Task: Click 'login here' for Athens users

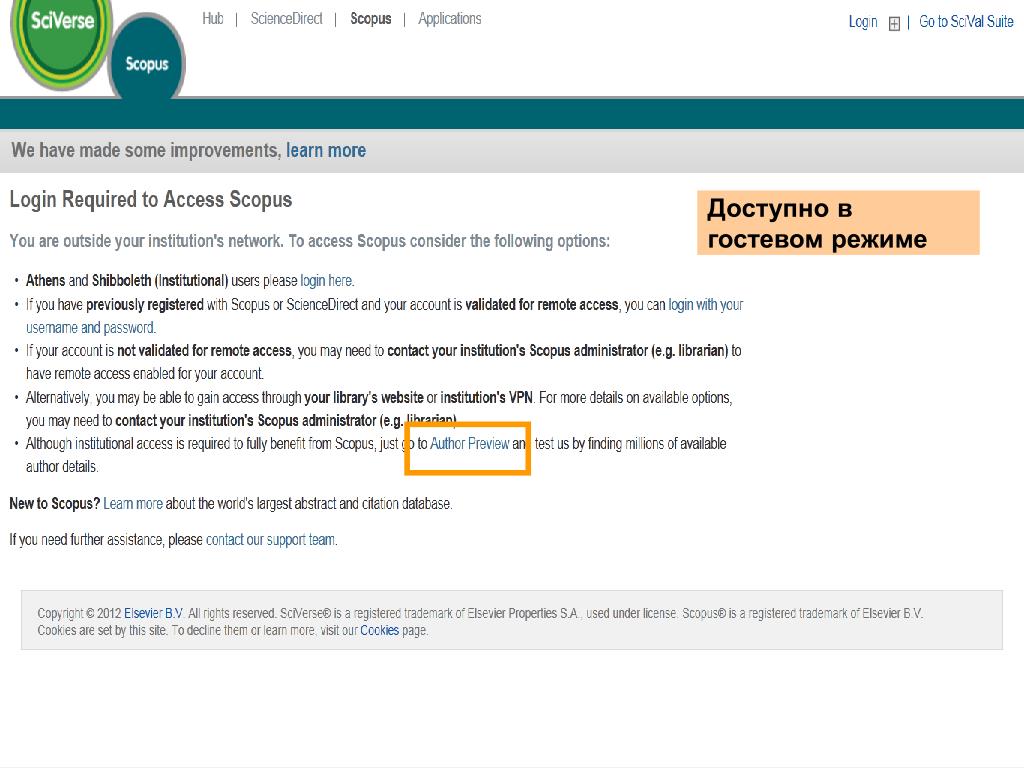Action: click(x=327, y=281)
